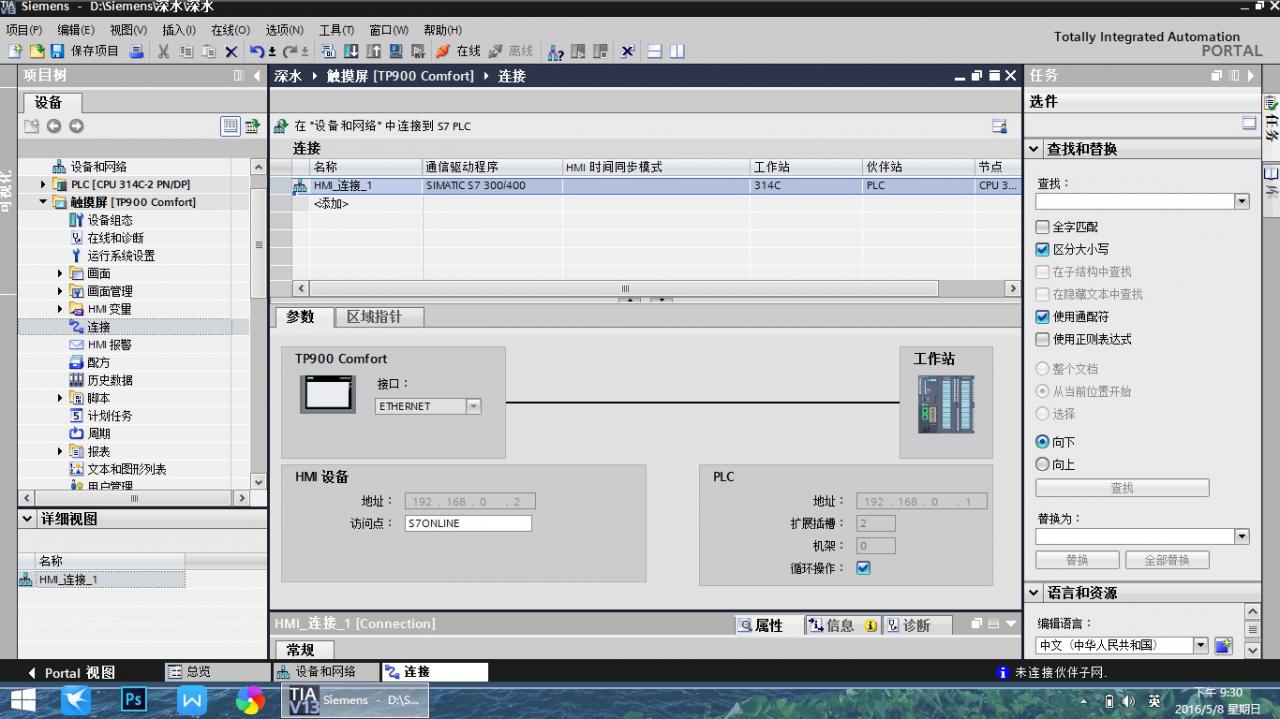Screen dimensions: 1280x719
Task: Click the split editor vertically icon
Action: click(677, 51)
